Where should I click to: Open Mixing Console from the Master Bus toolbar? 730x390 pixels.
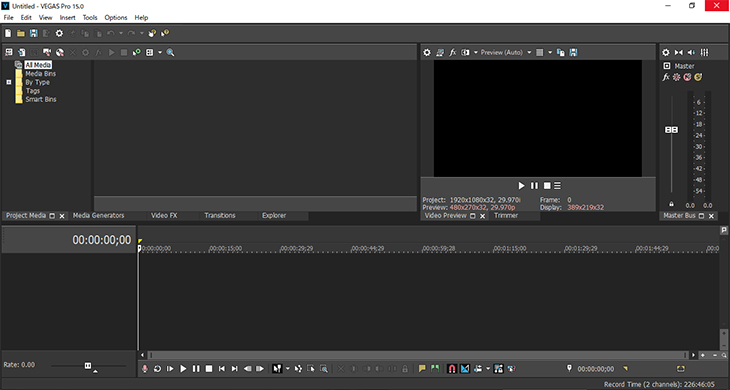tap(704, 53)
